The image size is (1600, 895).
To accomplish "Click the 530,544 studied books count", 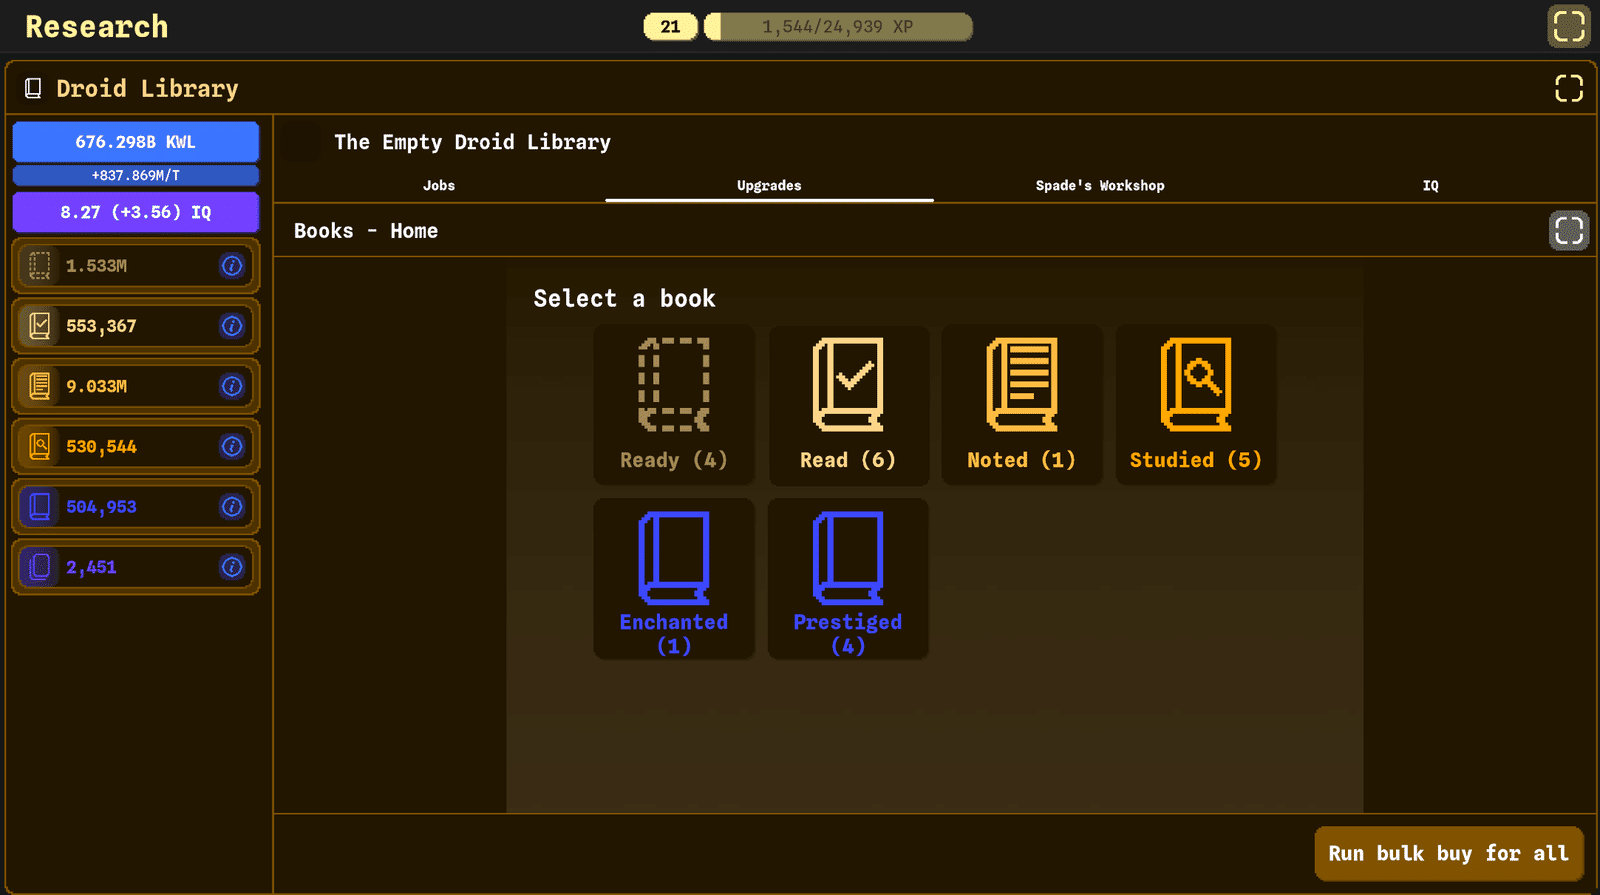I will [x=101, y=447].
